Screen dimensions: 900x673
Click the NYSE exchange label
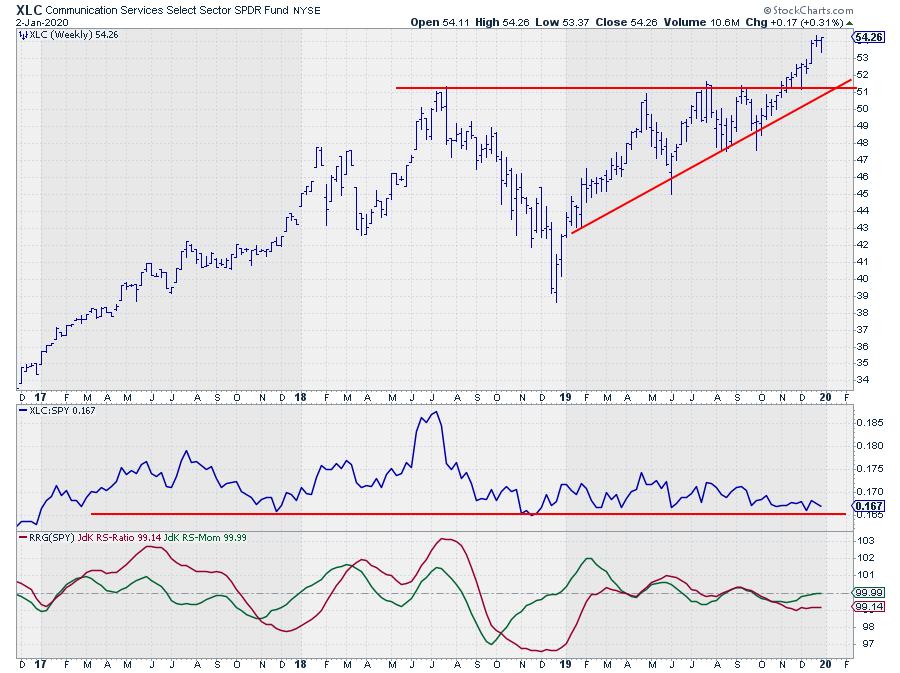pos(307,11)
